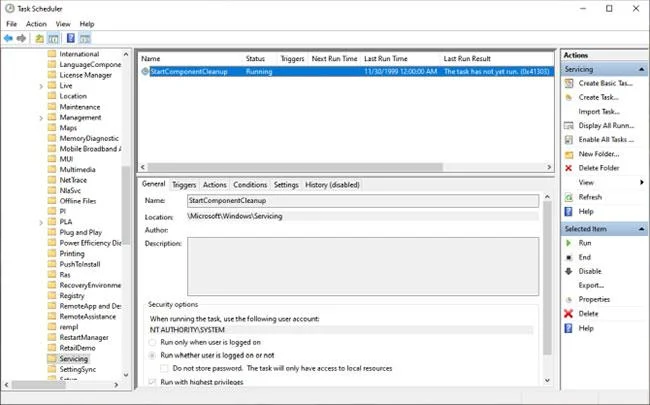Image resolution: width=650 pixels, height=405 pixels.
Task: Select Run whether user is logged on or not
Action: click(152, 355)
